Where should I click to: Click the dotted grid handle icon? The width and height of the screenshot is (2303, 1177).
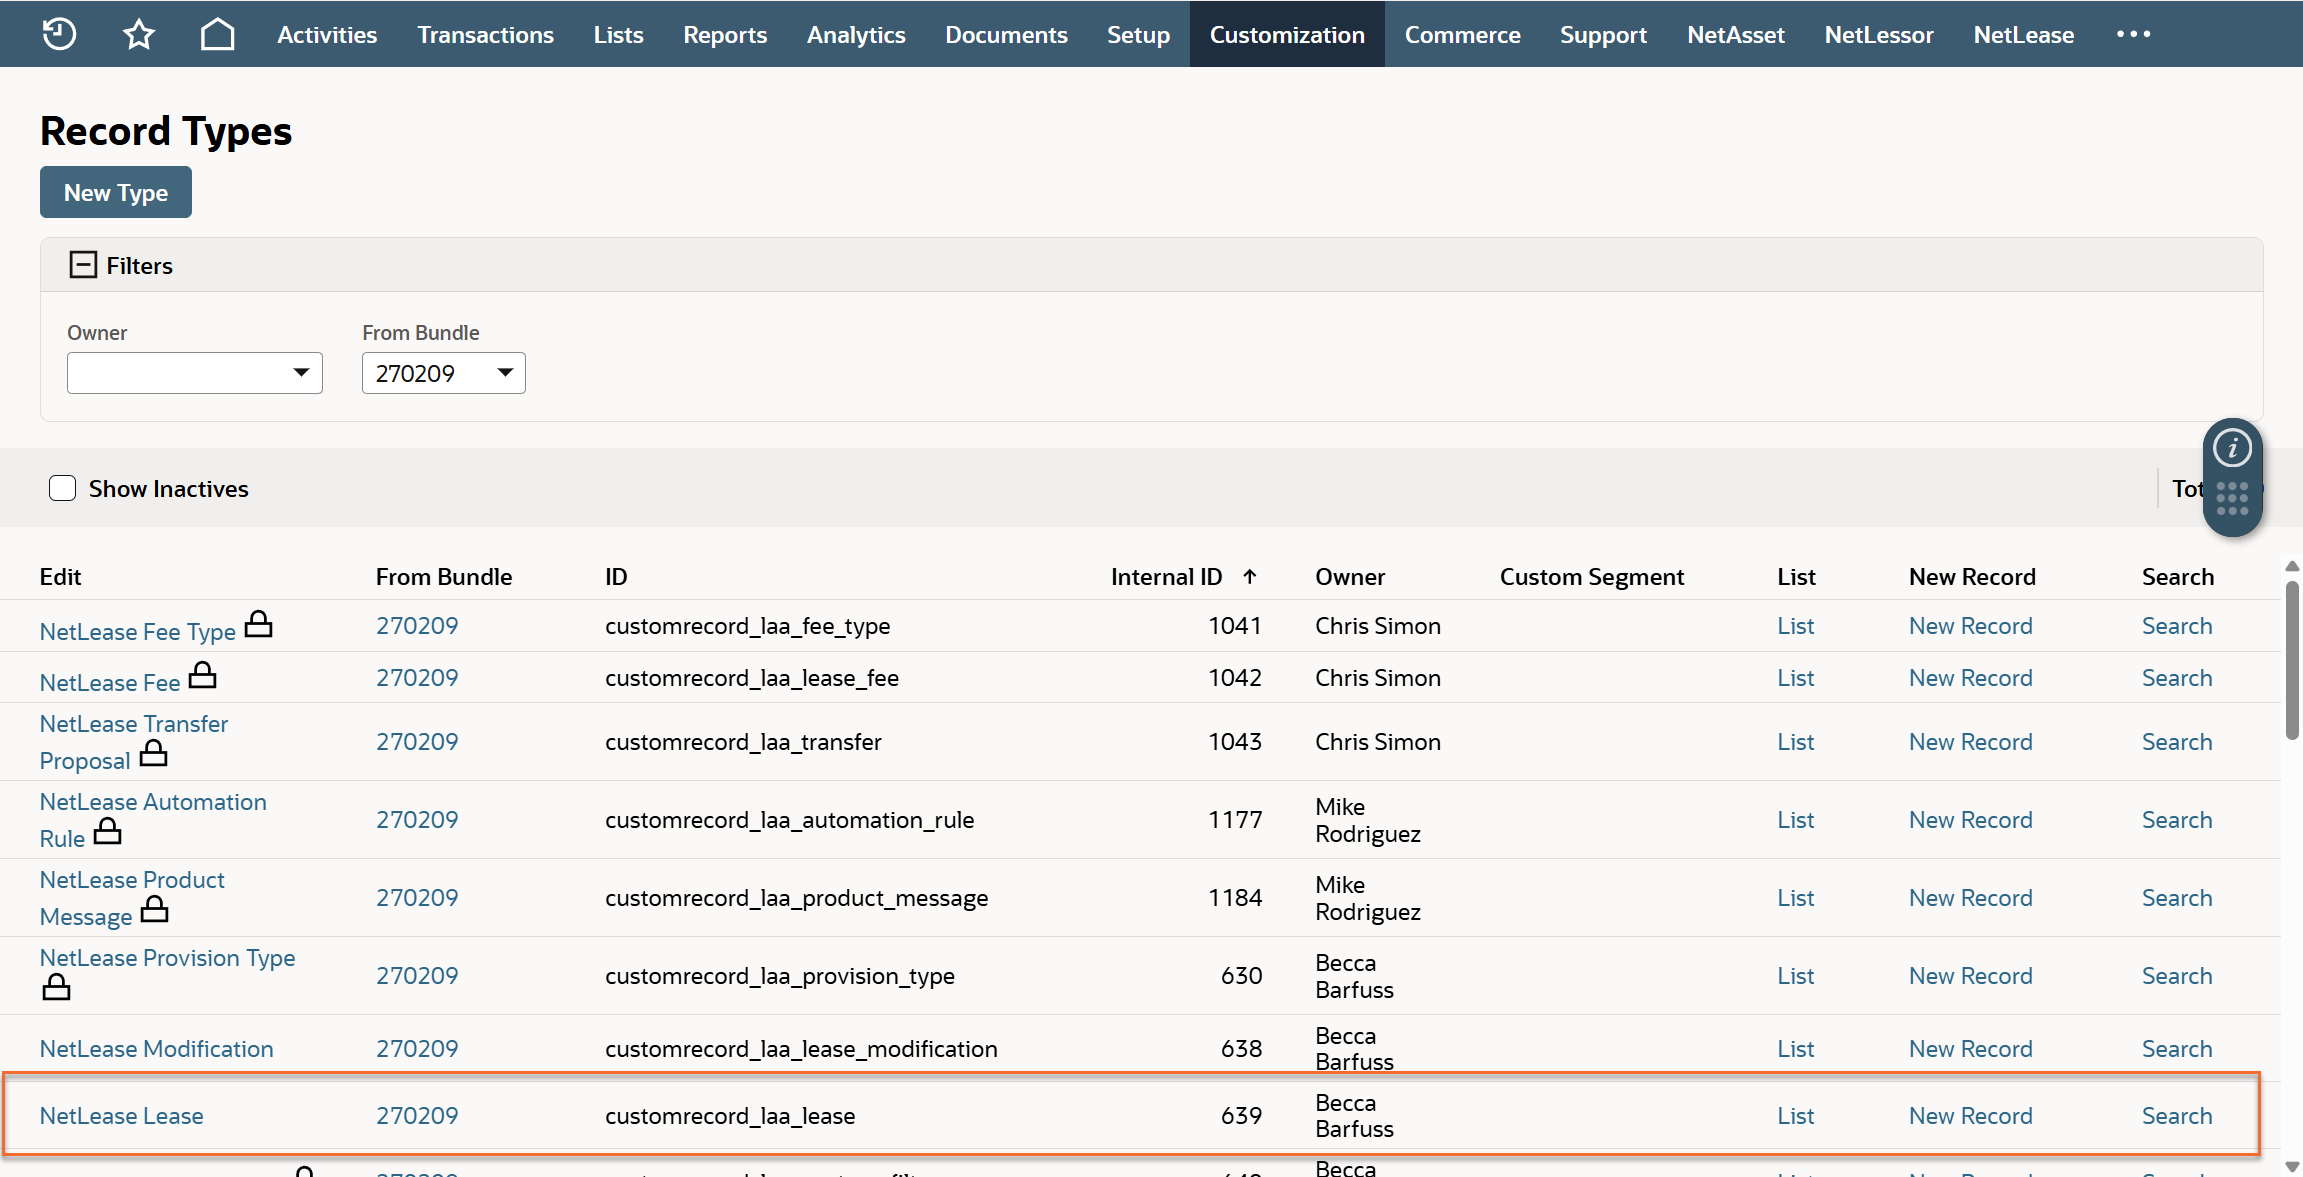pyautogui.click(x=2232, y=498)
